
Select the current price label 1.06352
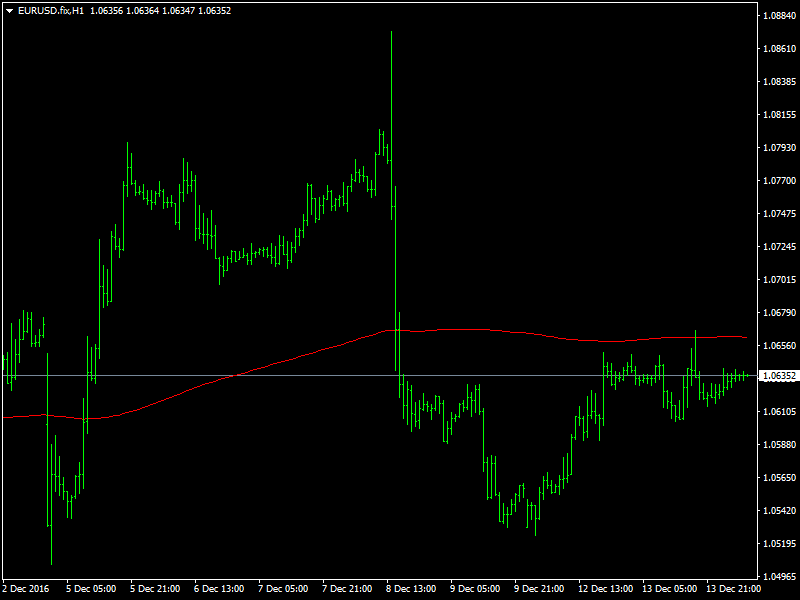tap(779, 376)
